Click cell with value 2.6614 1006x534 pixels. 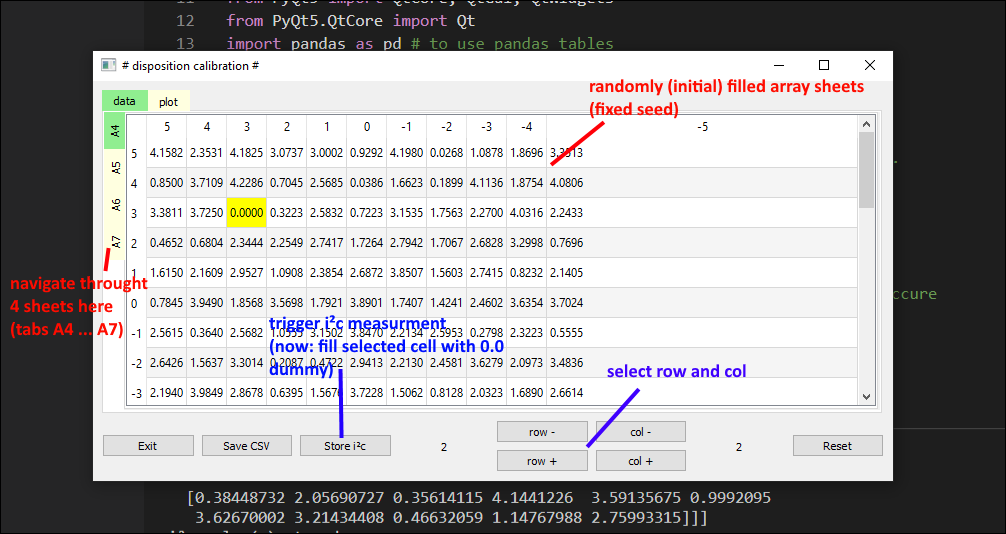pos(702,392)
